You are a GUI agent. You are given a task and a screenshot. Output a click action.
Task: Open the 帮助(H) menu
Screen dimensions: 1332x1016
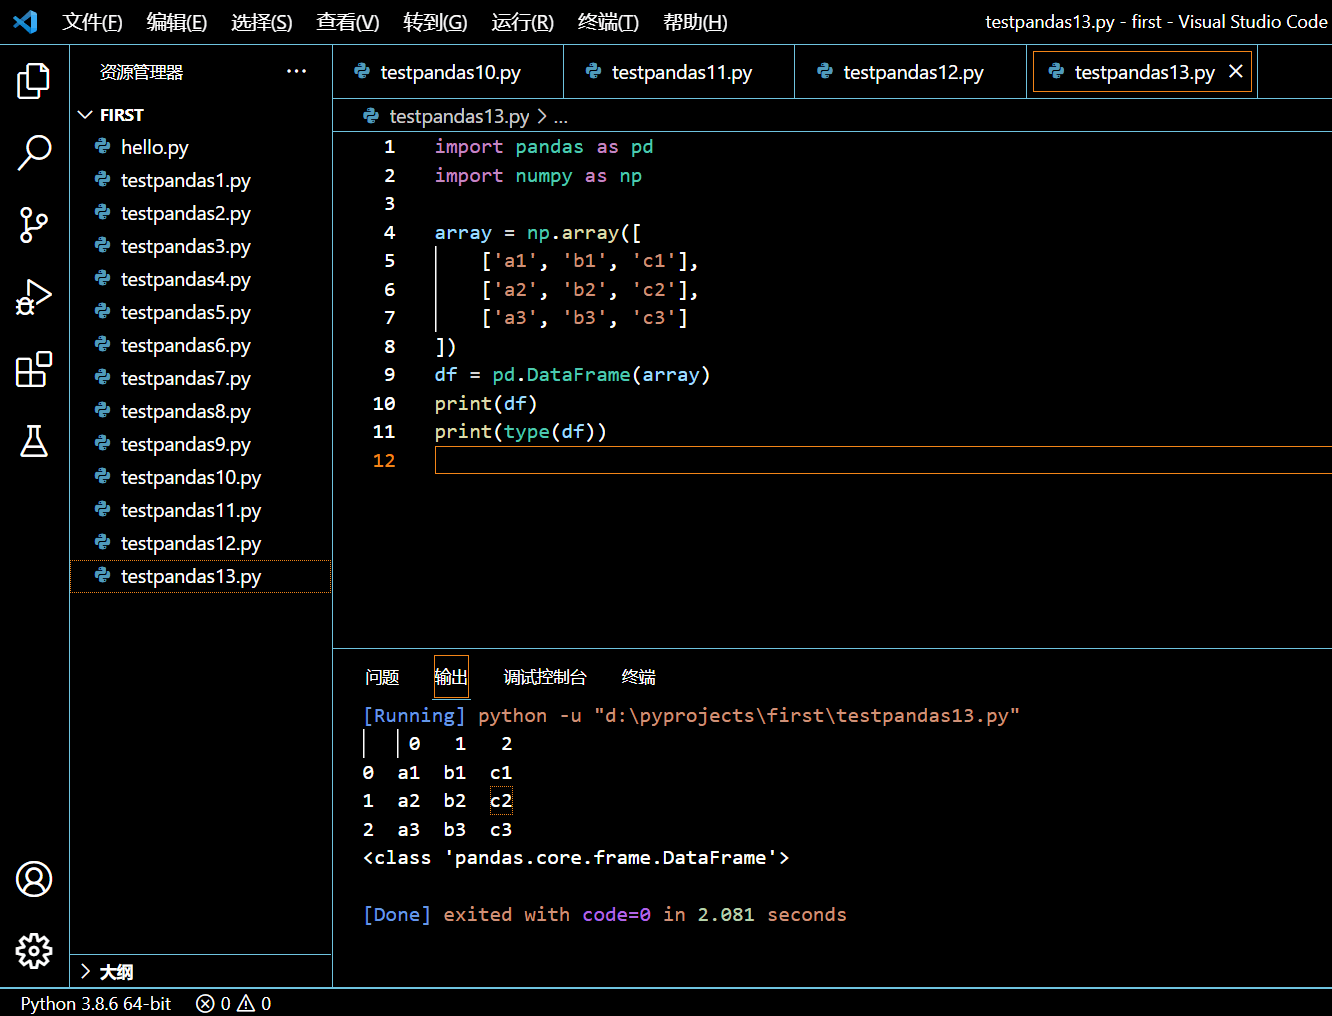click(695, 22)
